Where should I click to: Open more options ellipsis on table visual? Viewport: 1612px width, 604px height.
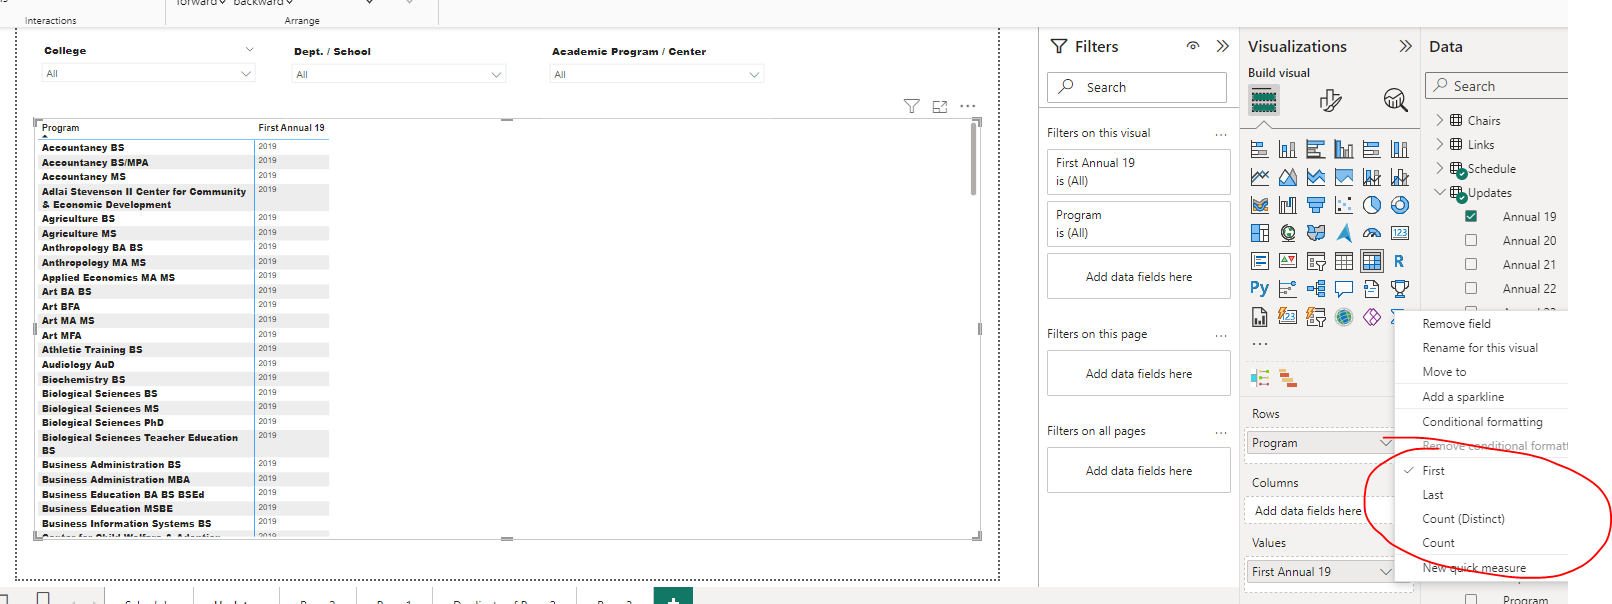(967, 106)
